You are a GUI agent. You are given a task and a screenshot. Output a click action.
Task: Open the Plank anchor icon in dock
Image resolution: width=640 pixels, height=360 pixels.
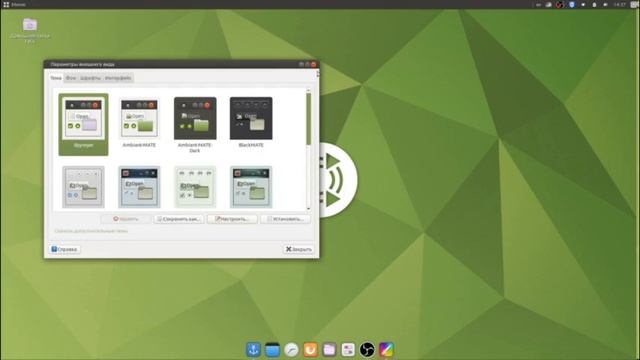(x=253, y=350)
